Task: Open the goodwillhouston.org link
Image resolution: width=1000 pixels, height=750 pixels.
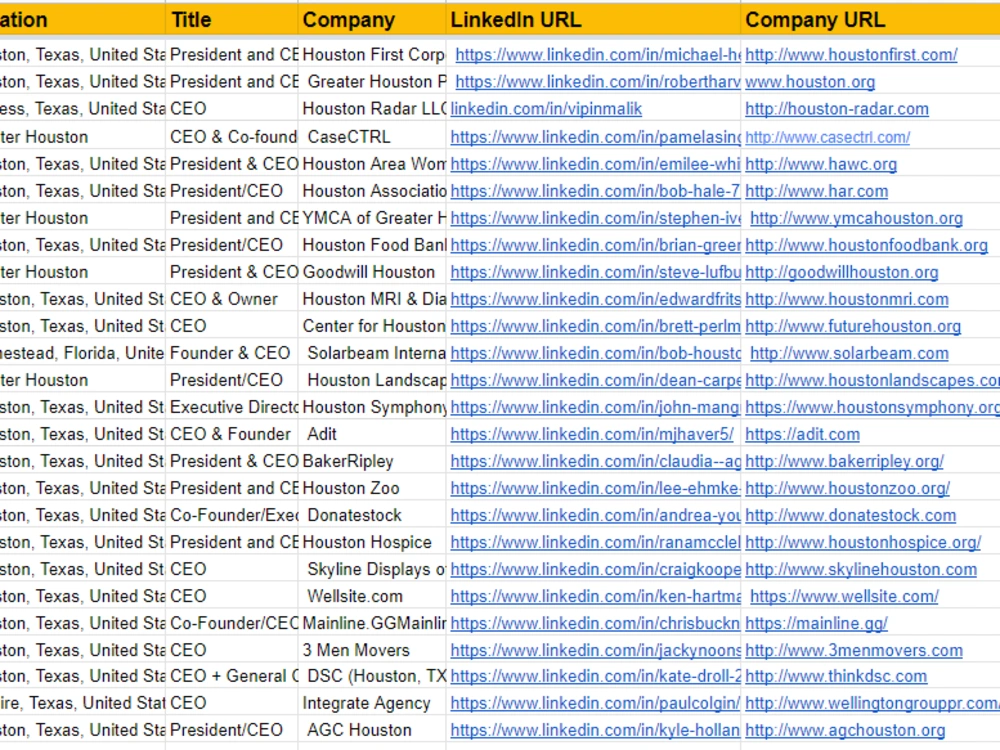Action: click(841, 272)
